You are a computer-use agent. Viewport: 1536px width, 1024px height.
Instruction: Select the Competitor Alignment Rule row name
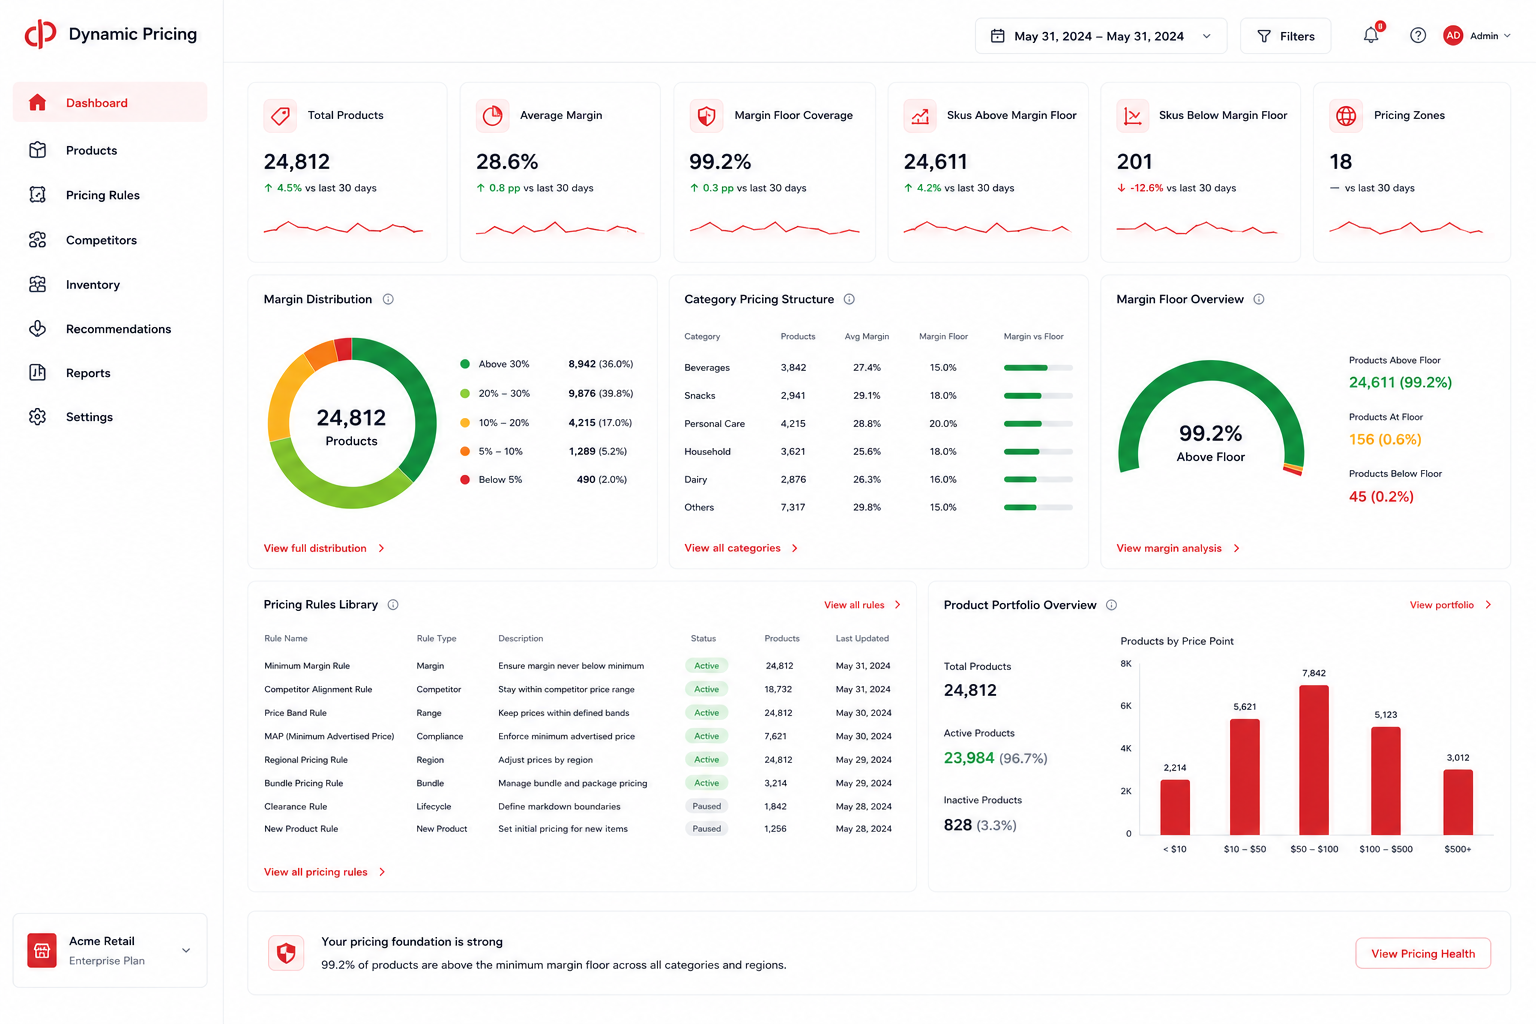click(x=318, y=689)
